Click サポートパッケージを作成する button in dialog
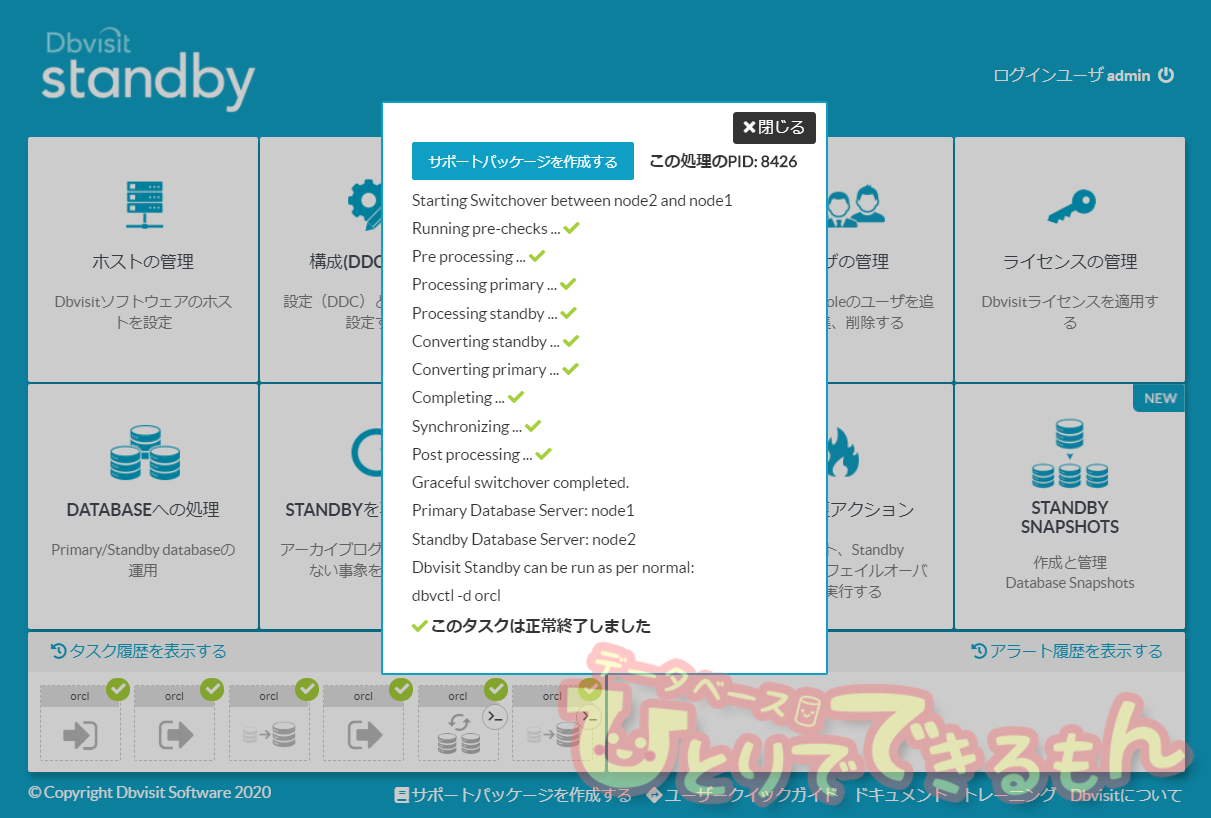Screen dimensions: 1211x818 523,161
